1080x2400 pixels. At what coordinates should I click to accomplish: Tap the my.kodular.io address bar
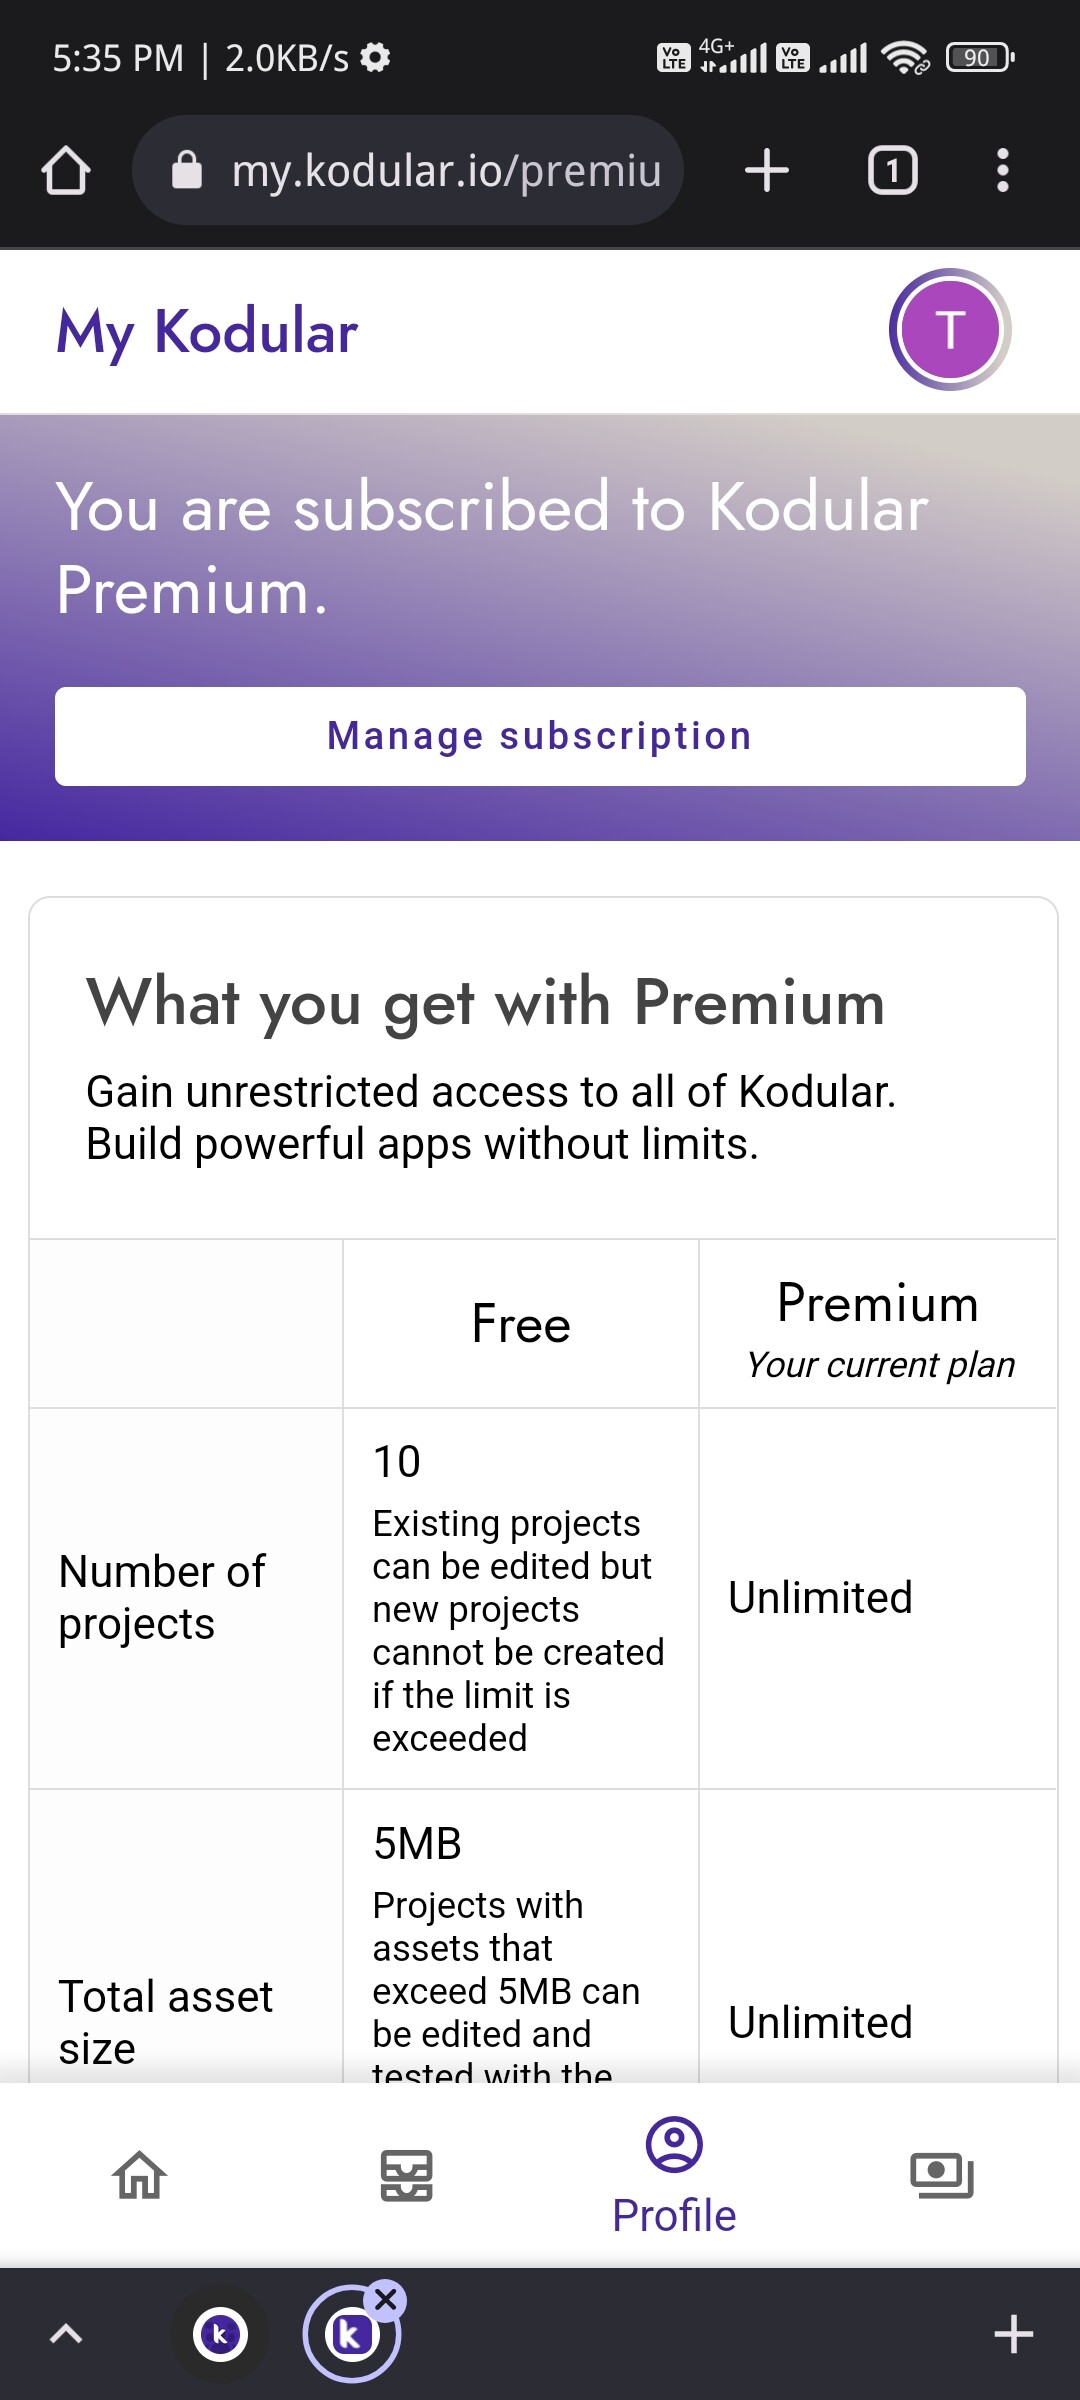[x=445, y=170]
